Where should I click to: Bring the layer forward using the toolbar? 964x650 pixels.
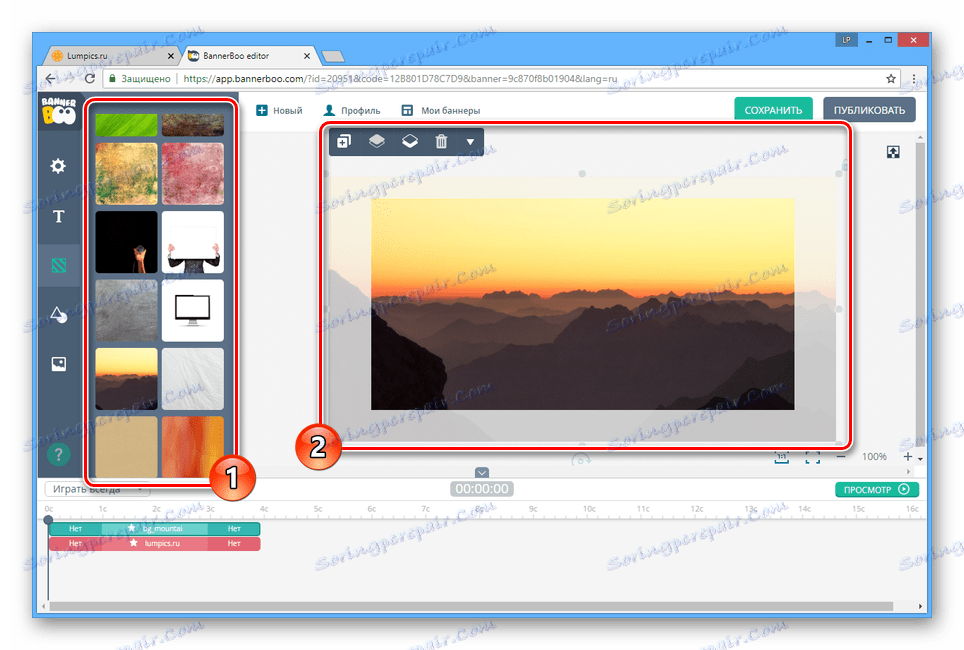pyautogui.click(x=377, y=141)
